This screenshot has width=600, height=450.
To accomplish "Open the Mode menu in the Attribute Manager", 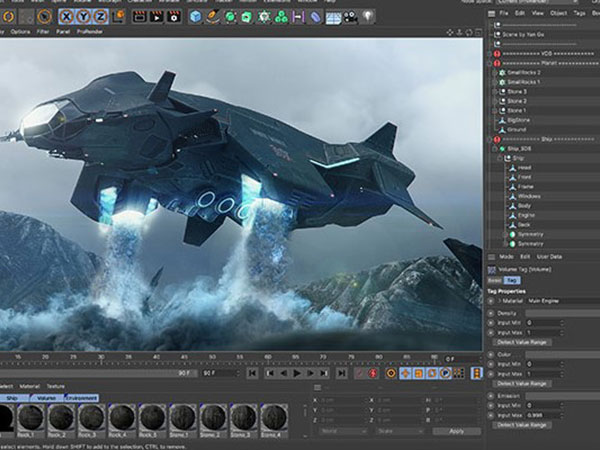I will [x=507, y=257].
